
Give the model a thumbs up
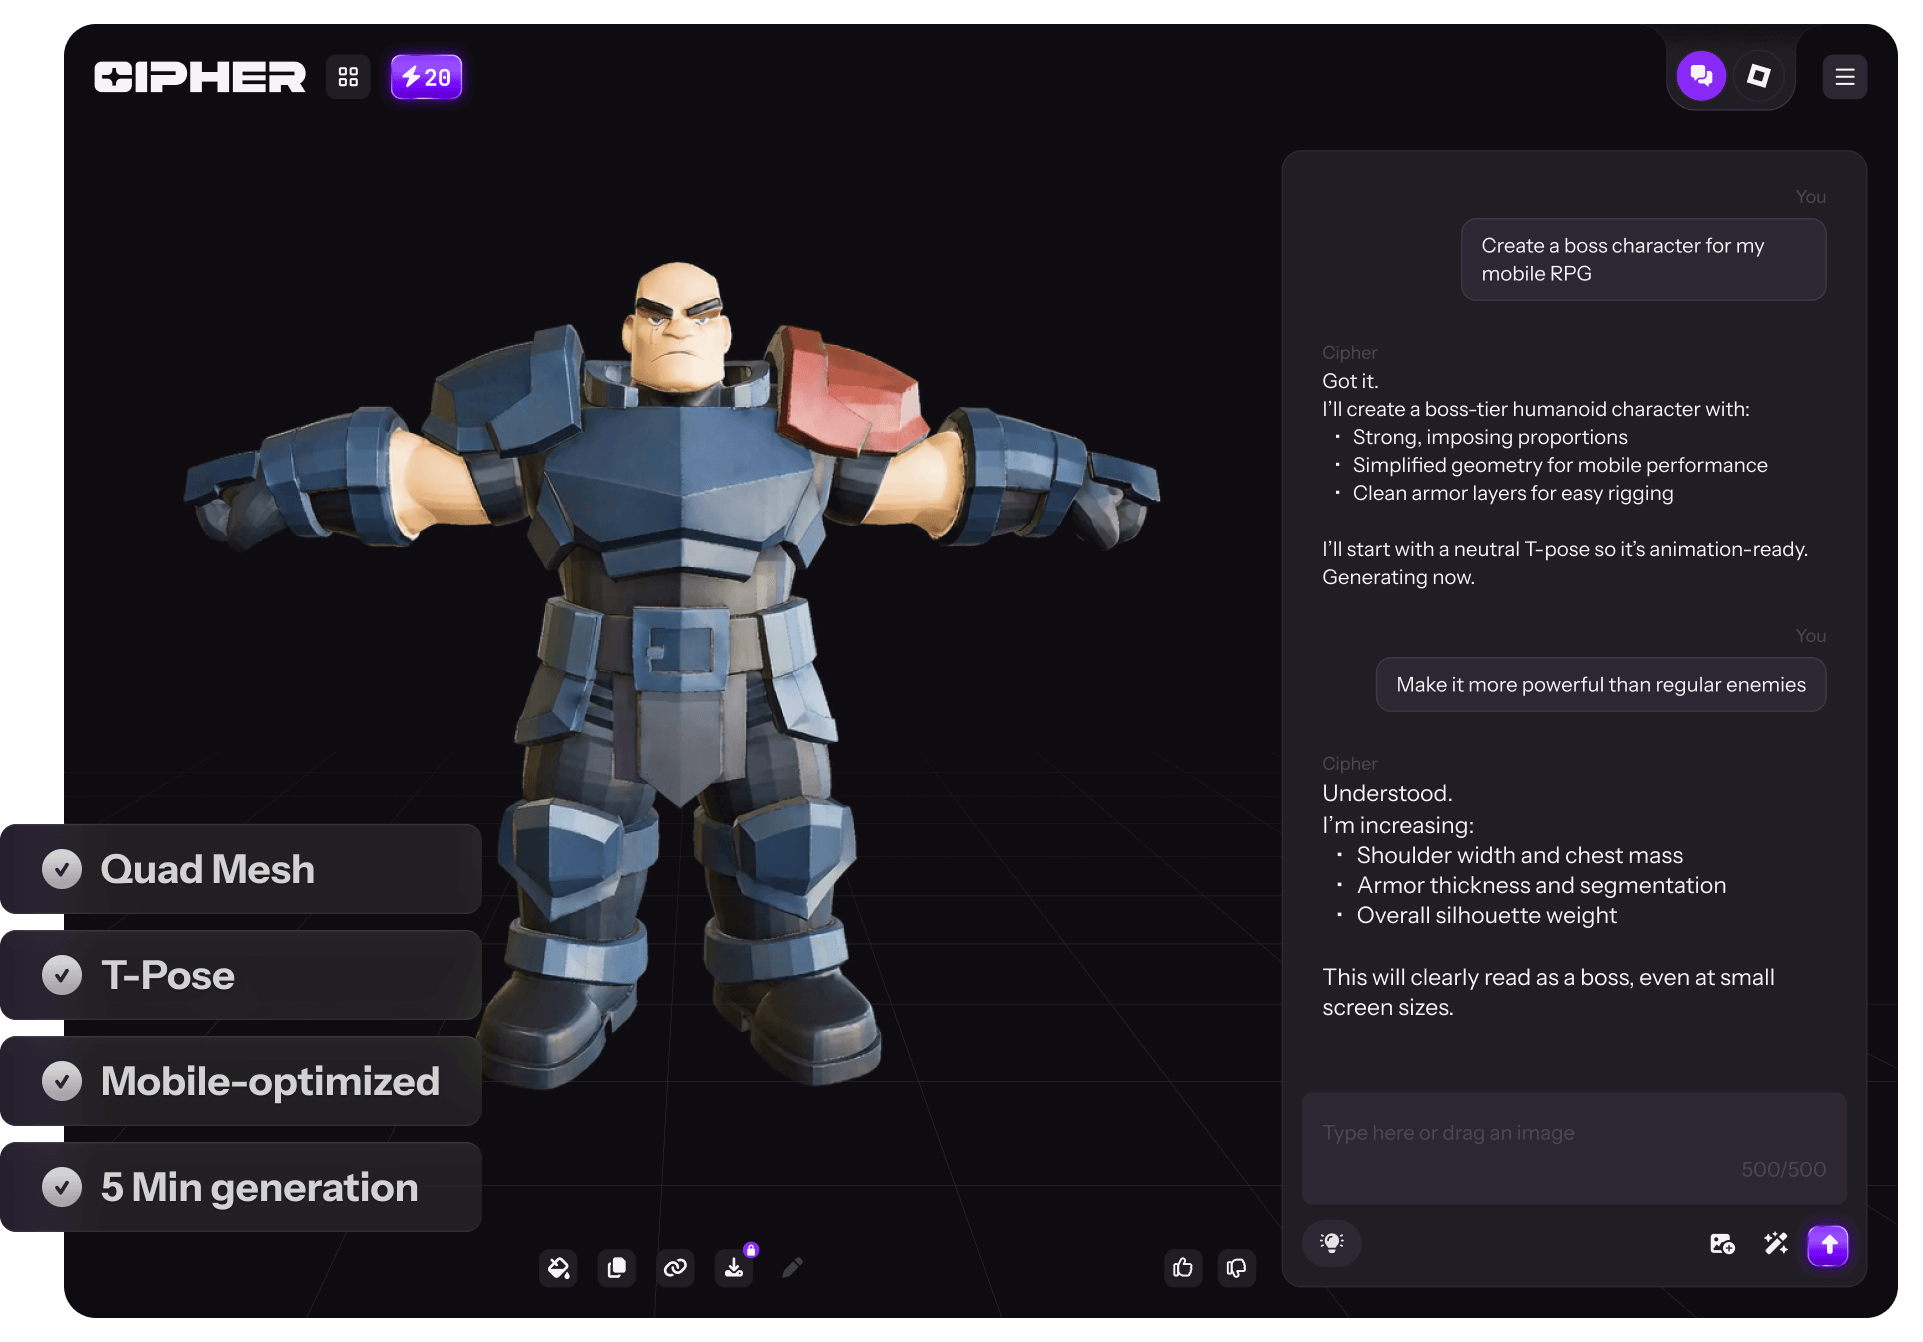pyautogui.click(x=1183, y=1268)
